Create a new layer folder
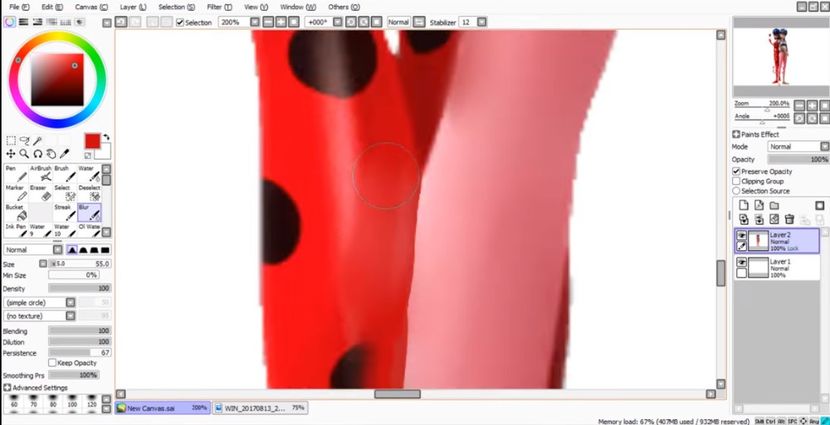830x425 pixels. pos(774,205)
